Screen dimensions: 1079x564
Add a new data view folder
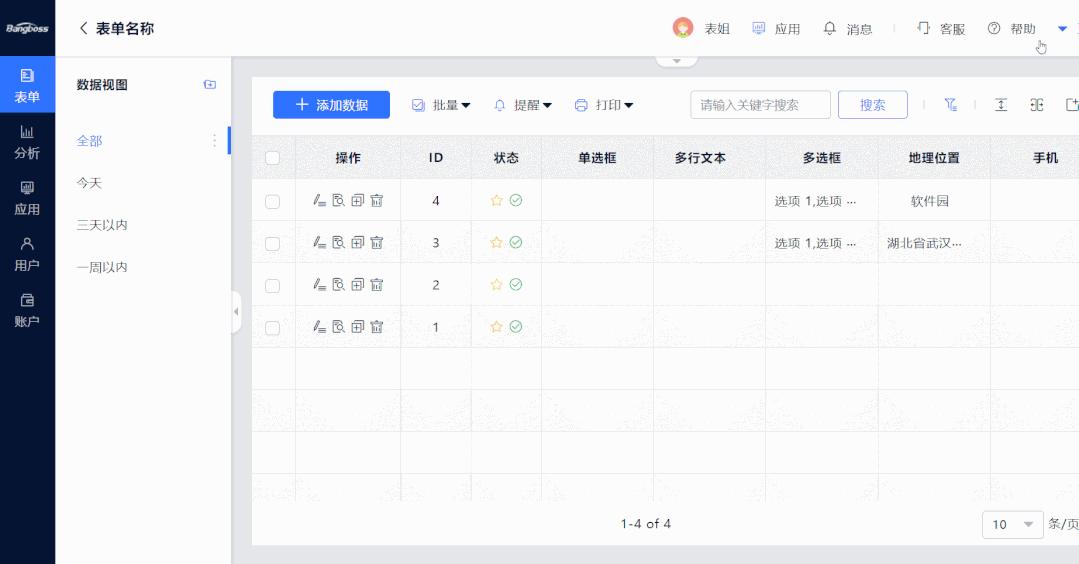click(210, 85)
